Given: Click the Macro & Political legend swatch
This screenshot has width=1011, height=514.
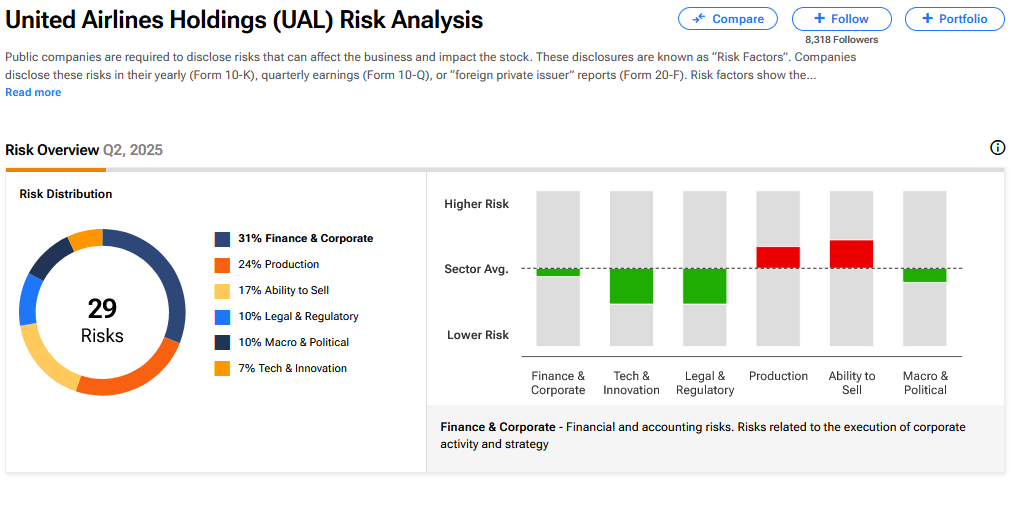Looking at the screenshot, I should (222, 343).
